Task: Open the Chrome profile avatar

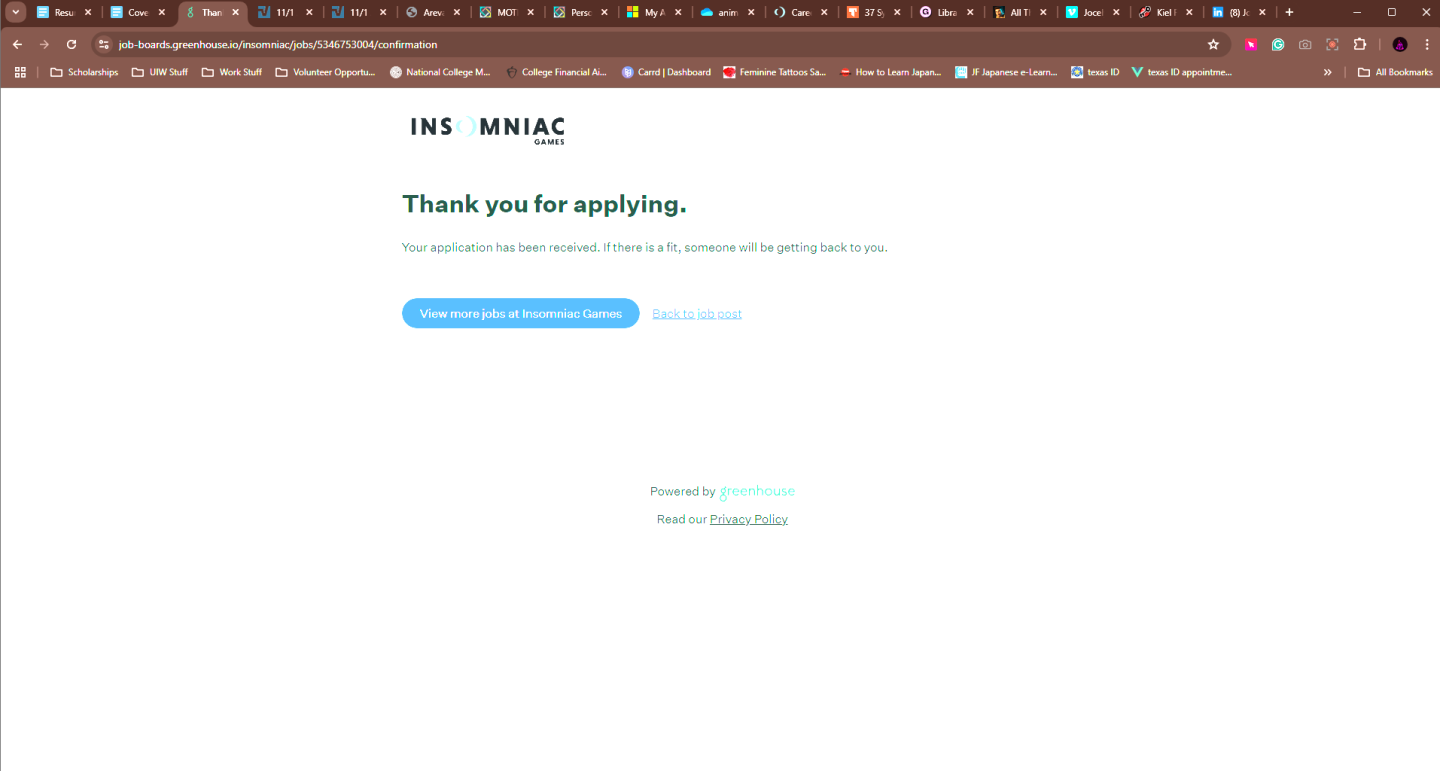Action: (1400, 44)
